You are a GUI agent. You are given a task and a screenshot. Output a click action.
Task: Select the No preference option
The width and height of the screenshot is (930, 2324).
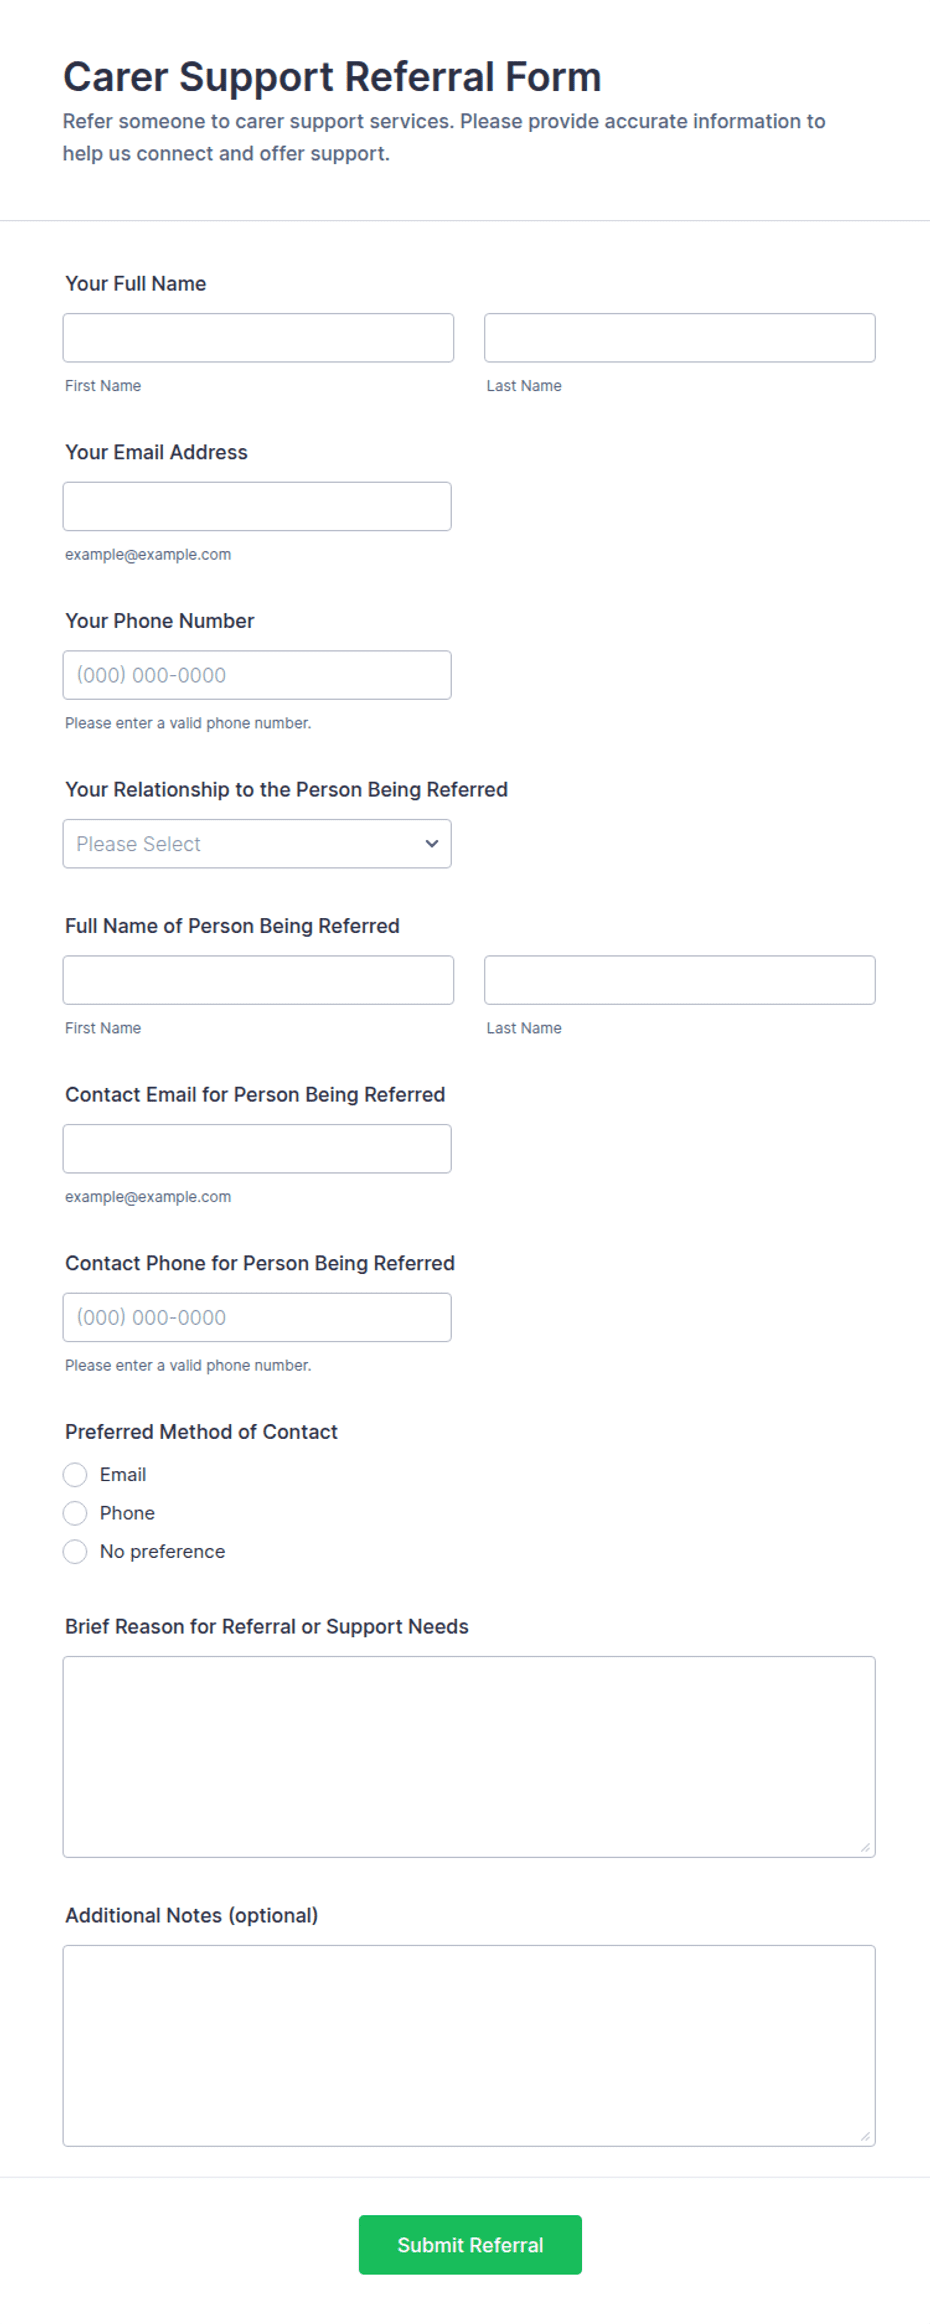(75, 1552)
